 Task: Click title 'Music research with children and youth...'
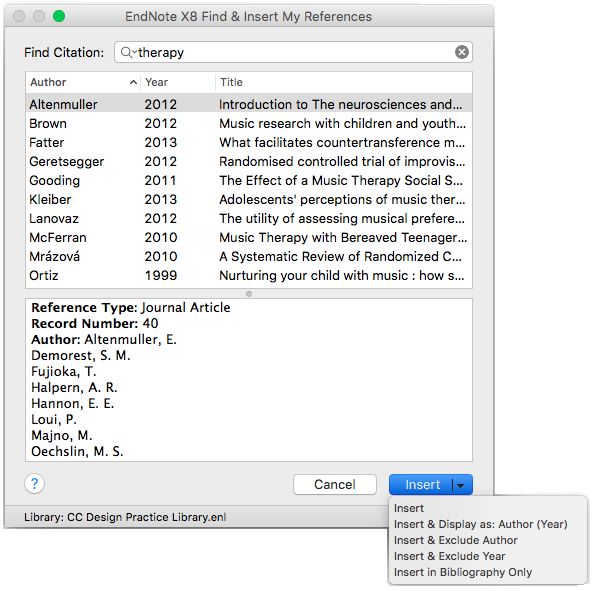pos(343,124)
